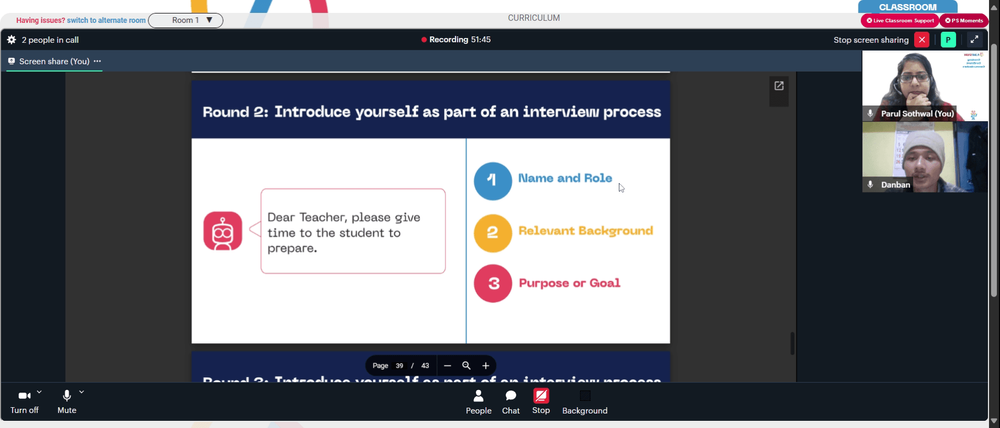
Task: Open the People panel
Action: point(478,402)
